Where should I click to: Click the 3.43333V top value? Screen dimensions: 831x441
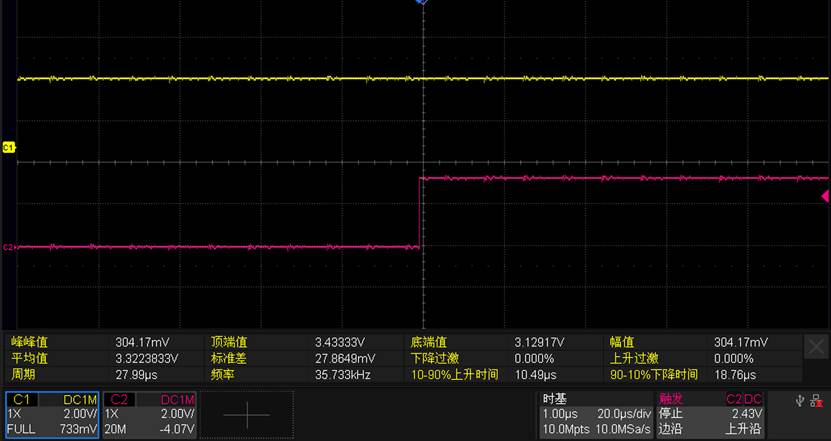[x=340, y=343]
